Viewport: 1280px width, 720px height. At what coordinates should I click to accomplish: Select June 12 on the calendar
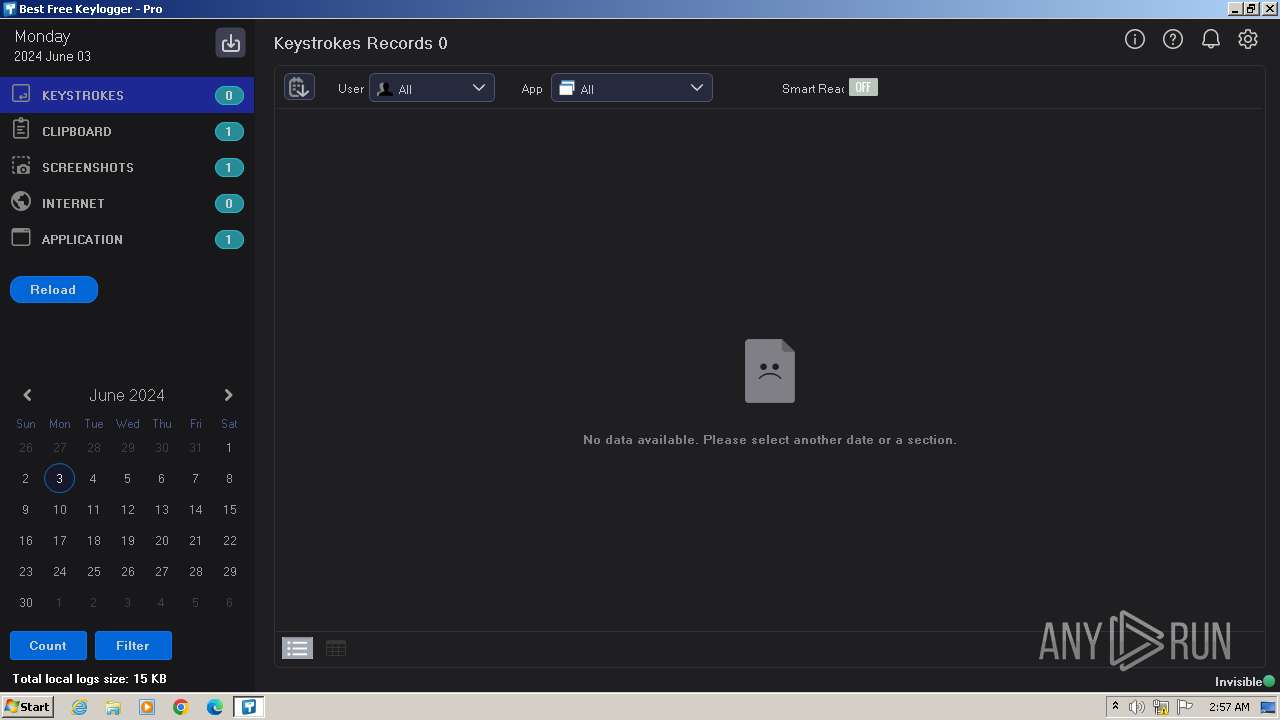coord(127,509)
